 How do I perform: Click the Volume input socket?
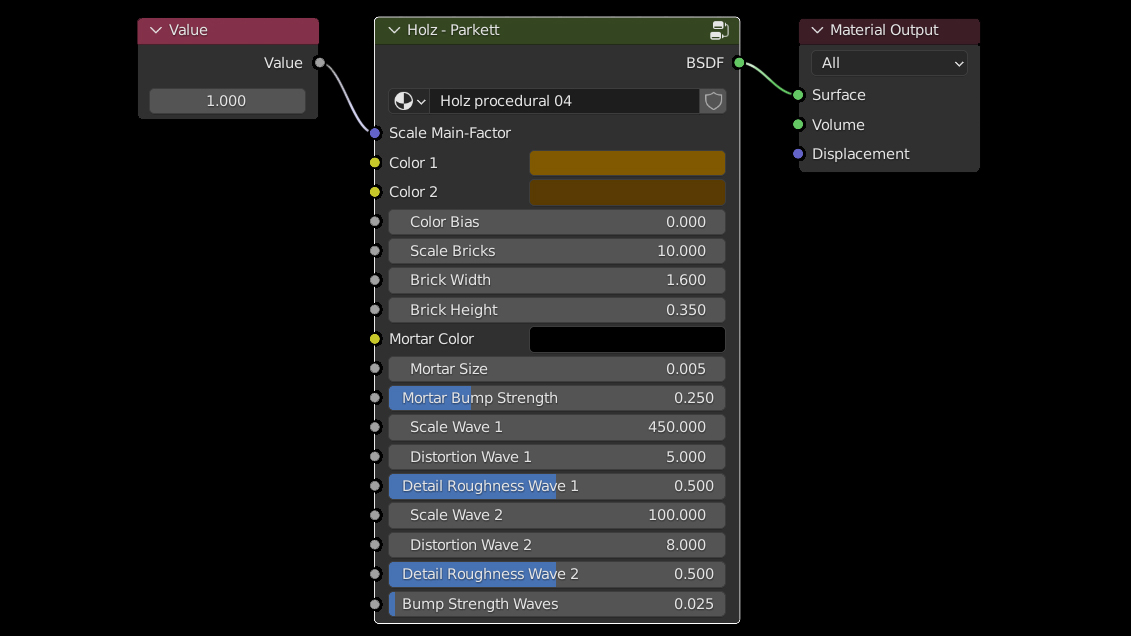coord(798,125)
